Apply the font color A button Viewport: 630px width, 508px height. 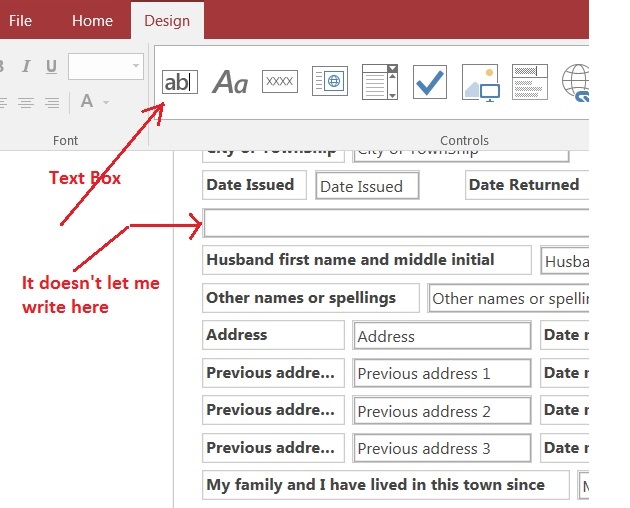(87, 101)
